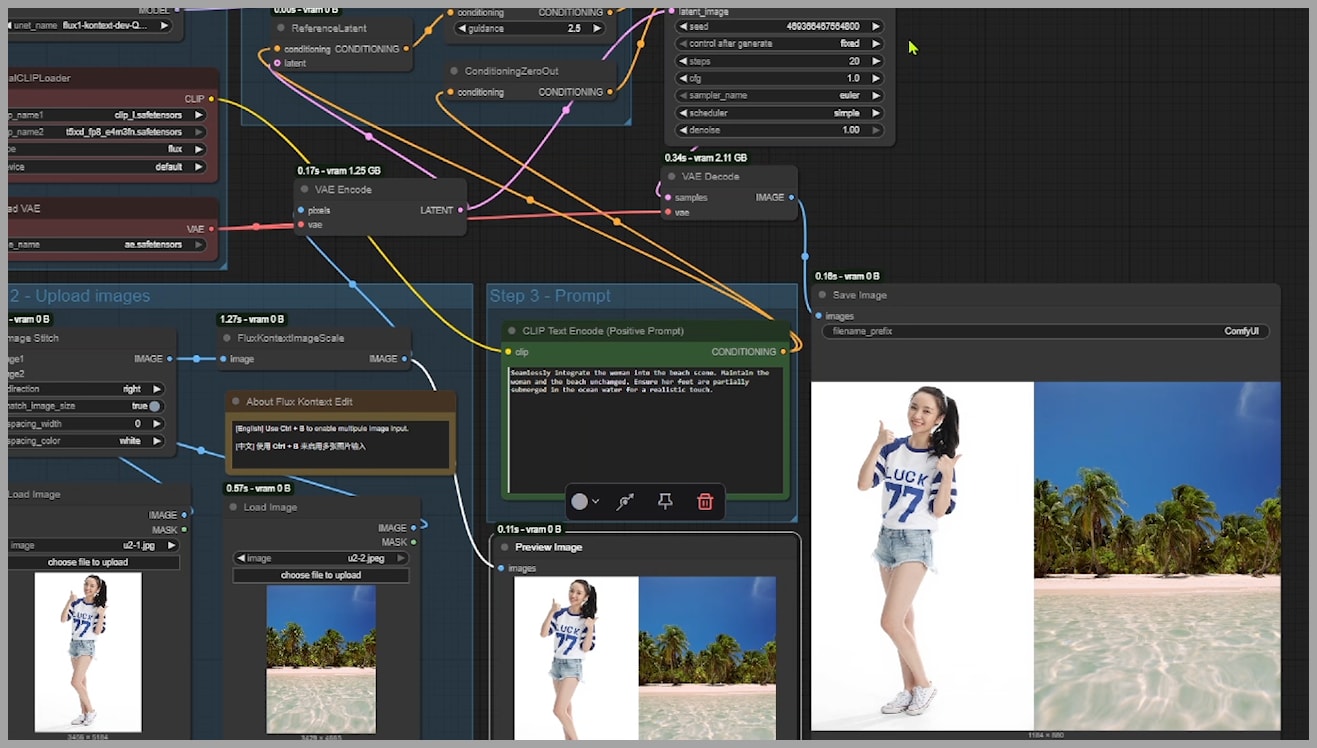The height and width of the screenshot is (748, 1317).
Task: Decrease the seed value with left arrow
Action: pos(682,27)
